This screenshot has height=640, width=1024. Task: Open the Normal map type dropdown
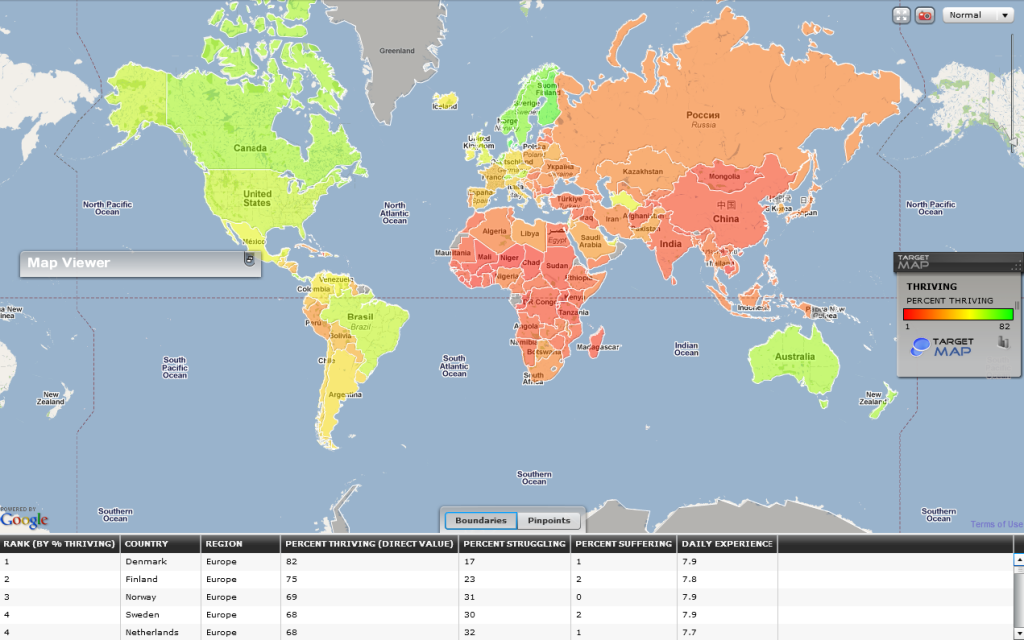pyautogui.click(x=978, y=15)
